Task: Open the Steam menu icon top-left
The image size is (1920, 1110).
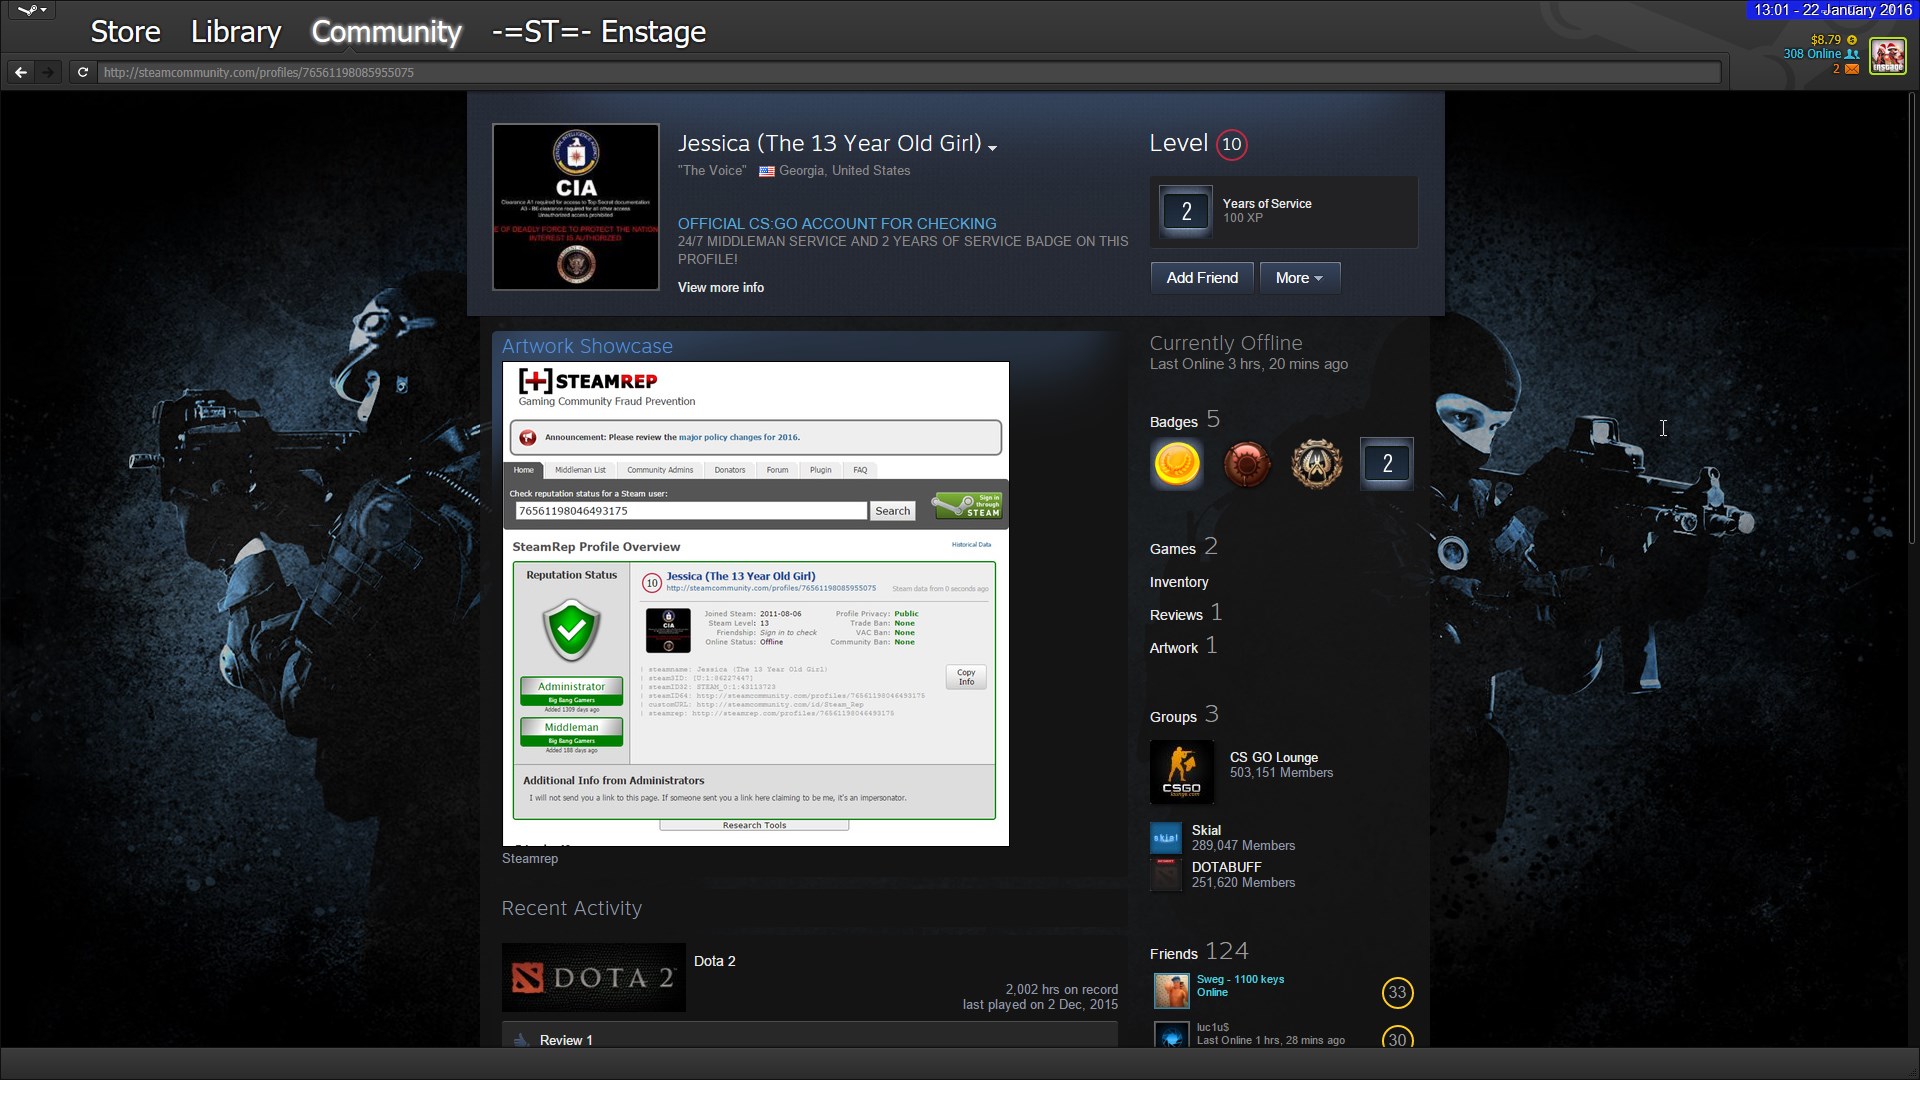Action: point(32,11)
